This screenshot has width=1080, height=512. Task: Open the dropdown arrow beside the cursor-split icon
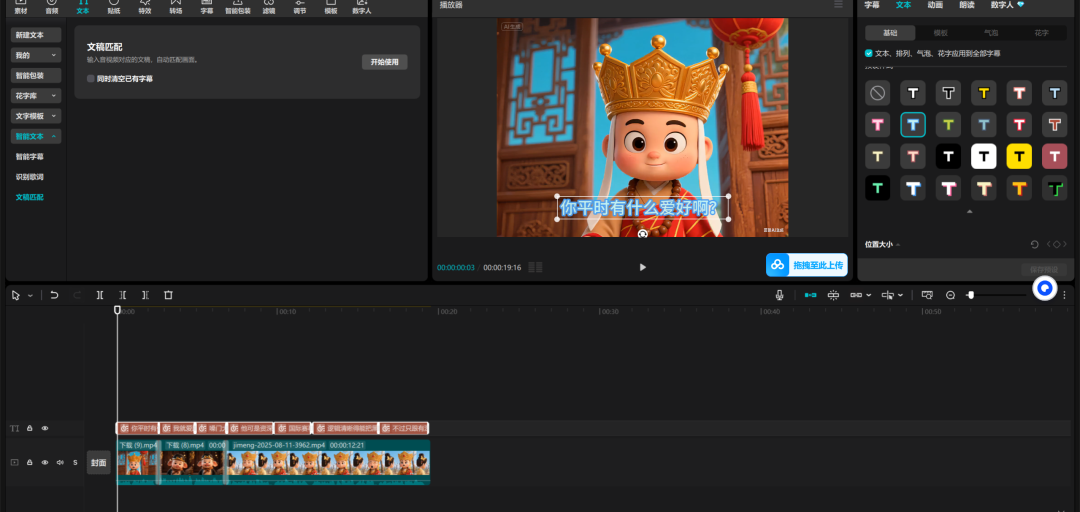click(x=900, y=295)
